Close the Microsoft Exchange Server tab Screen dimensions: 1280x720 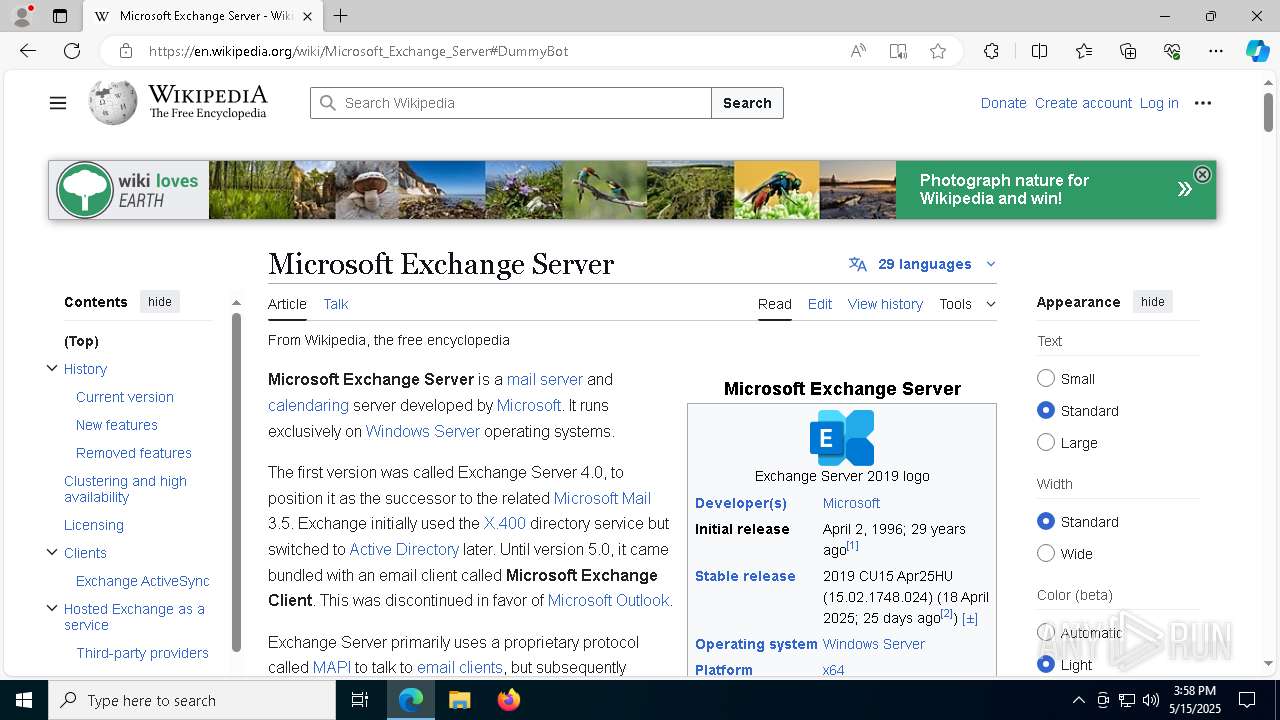307,16
